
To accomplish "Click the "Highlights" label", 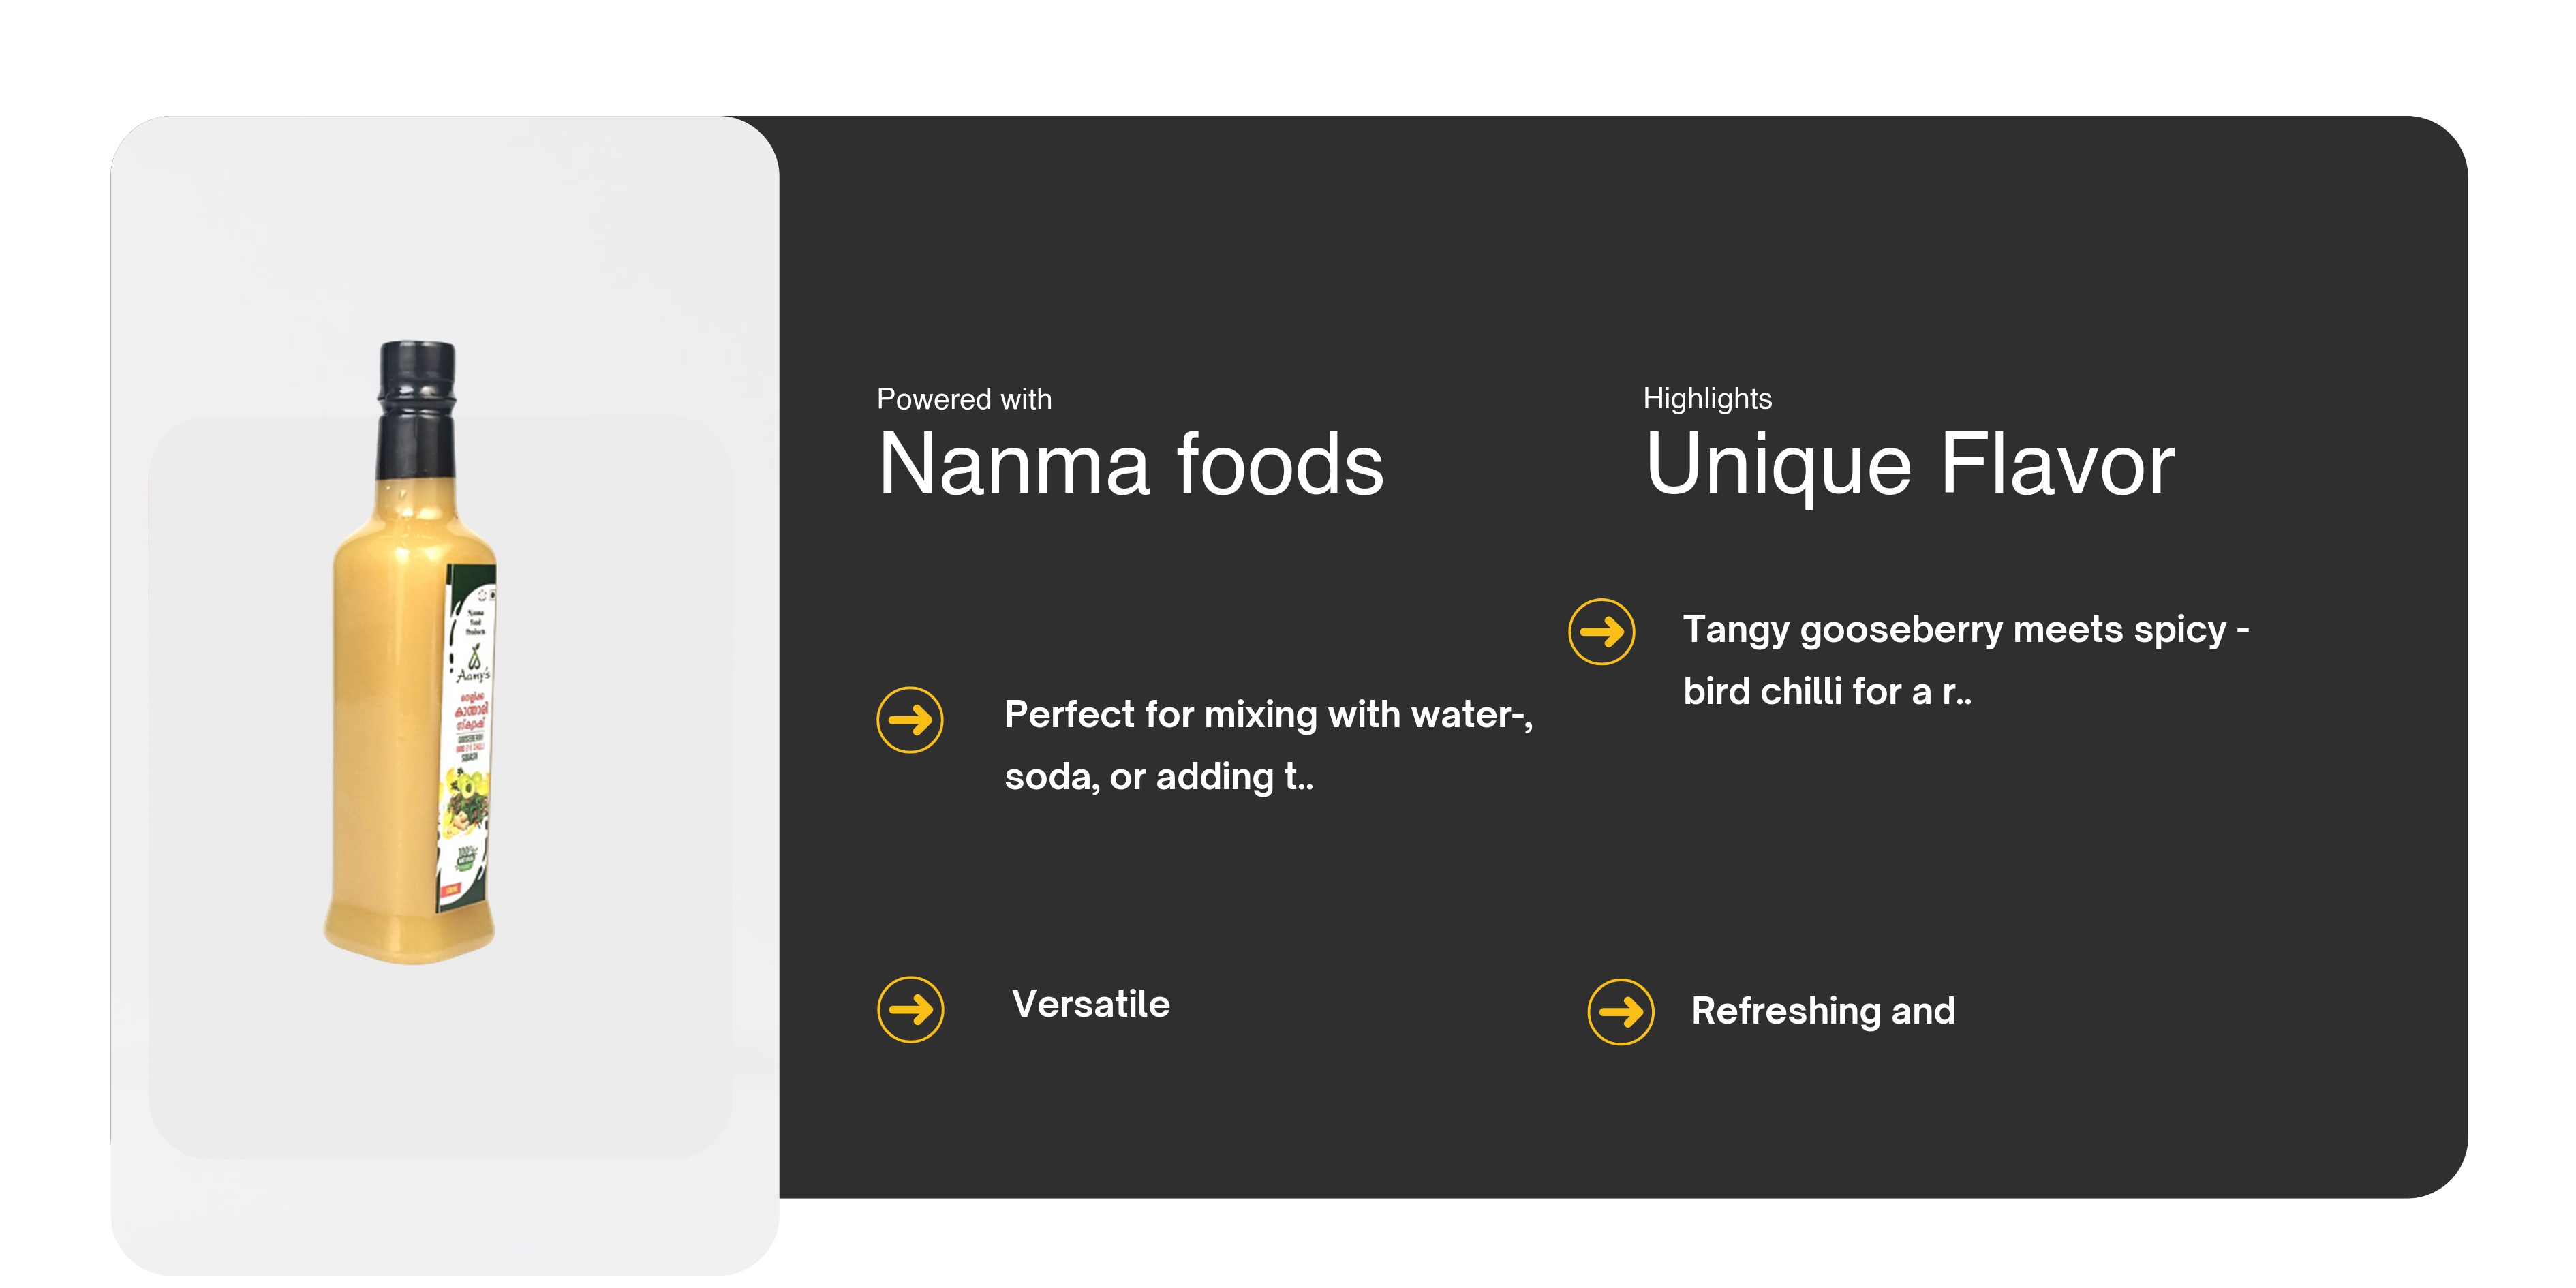I will (1707, 398).
